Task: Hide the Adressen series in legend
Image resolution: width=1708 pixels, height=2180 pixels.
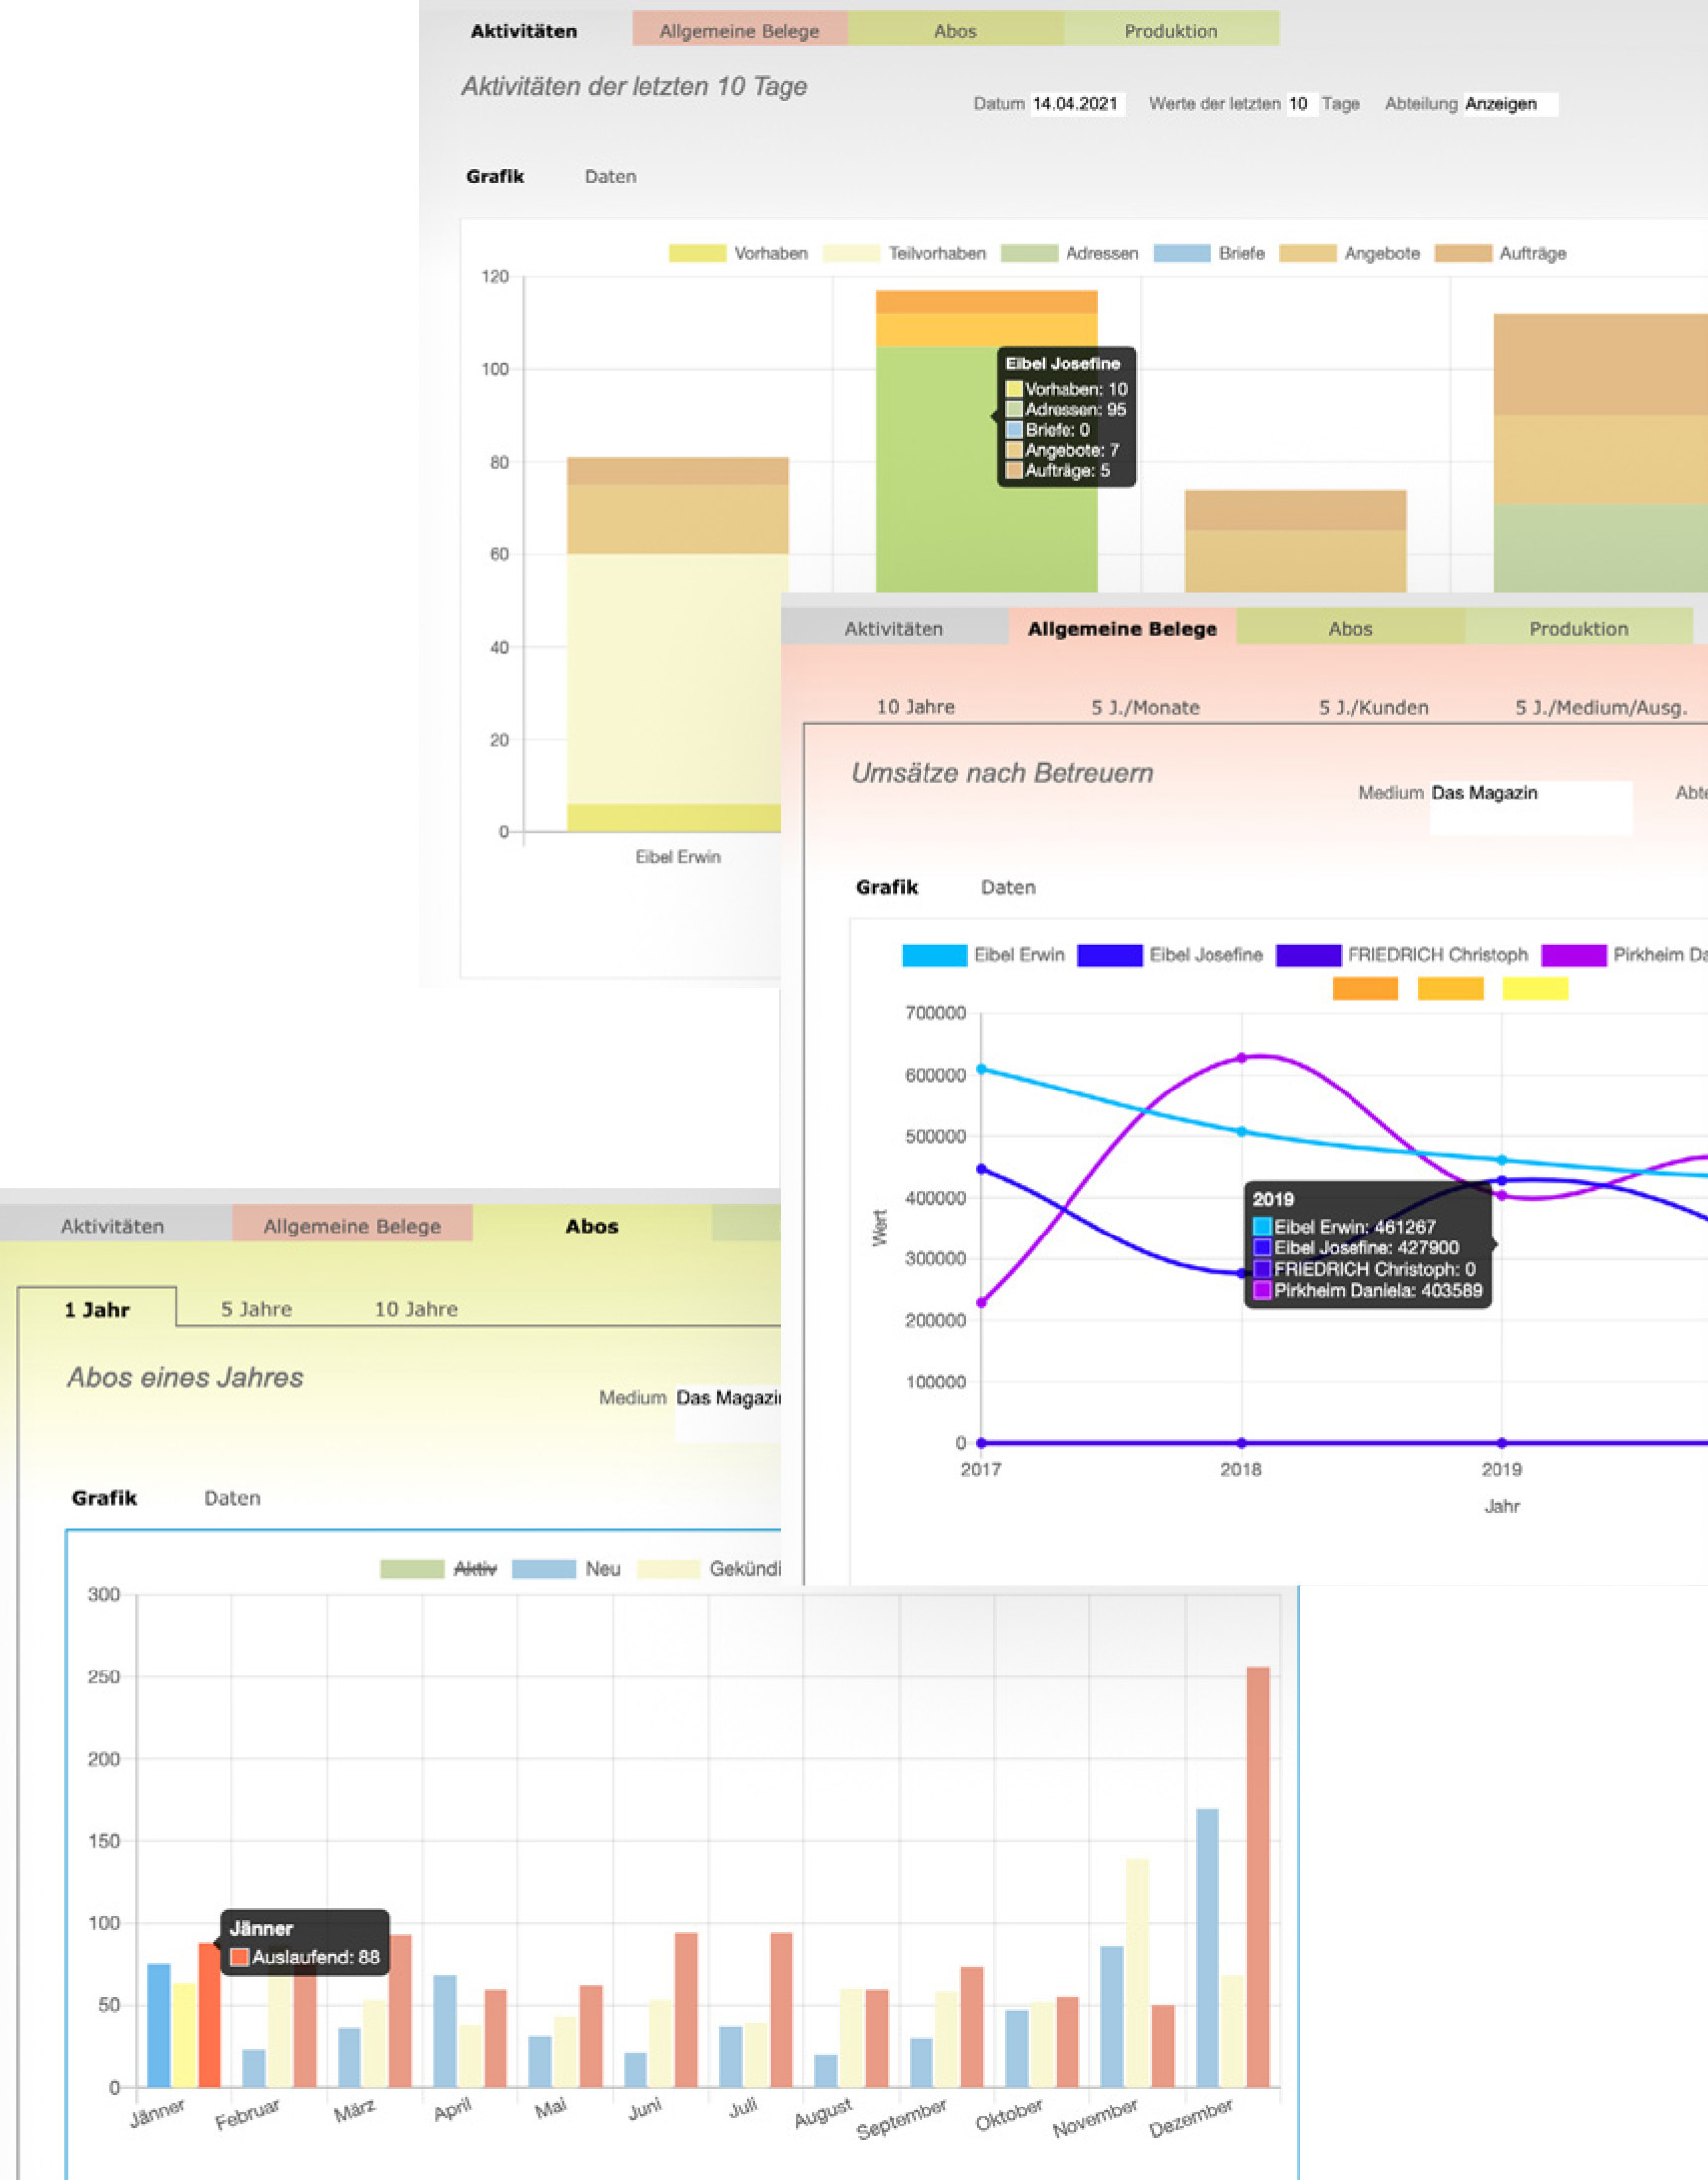Action: click(x=1069, y=254)
